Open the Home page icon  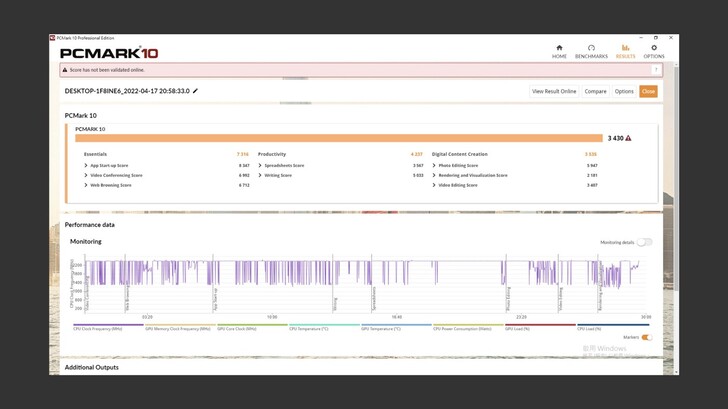click(559, 51)
